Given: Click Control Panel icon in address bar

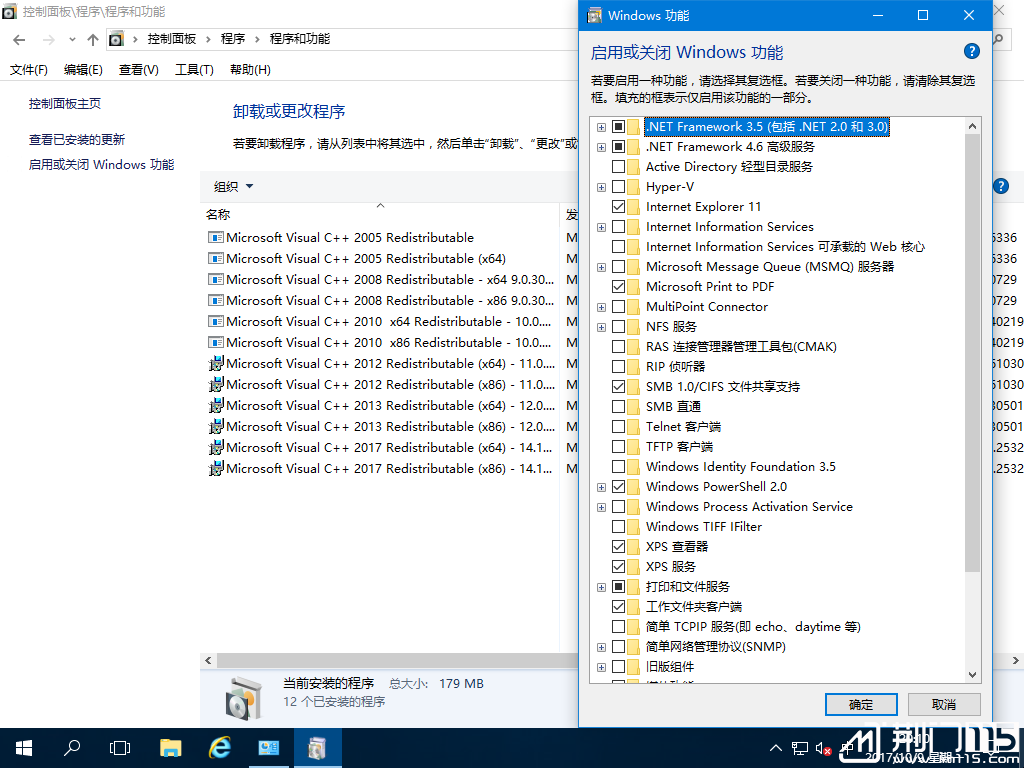Looking at the screenshot, I should (116, 39).
